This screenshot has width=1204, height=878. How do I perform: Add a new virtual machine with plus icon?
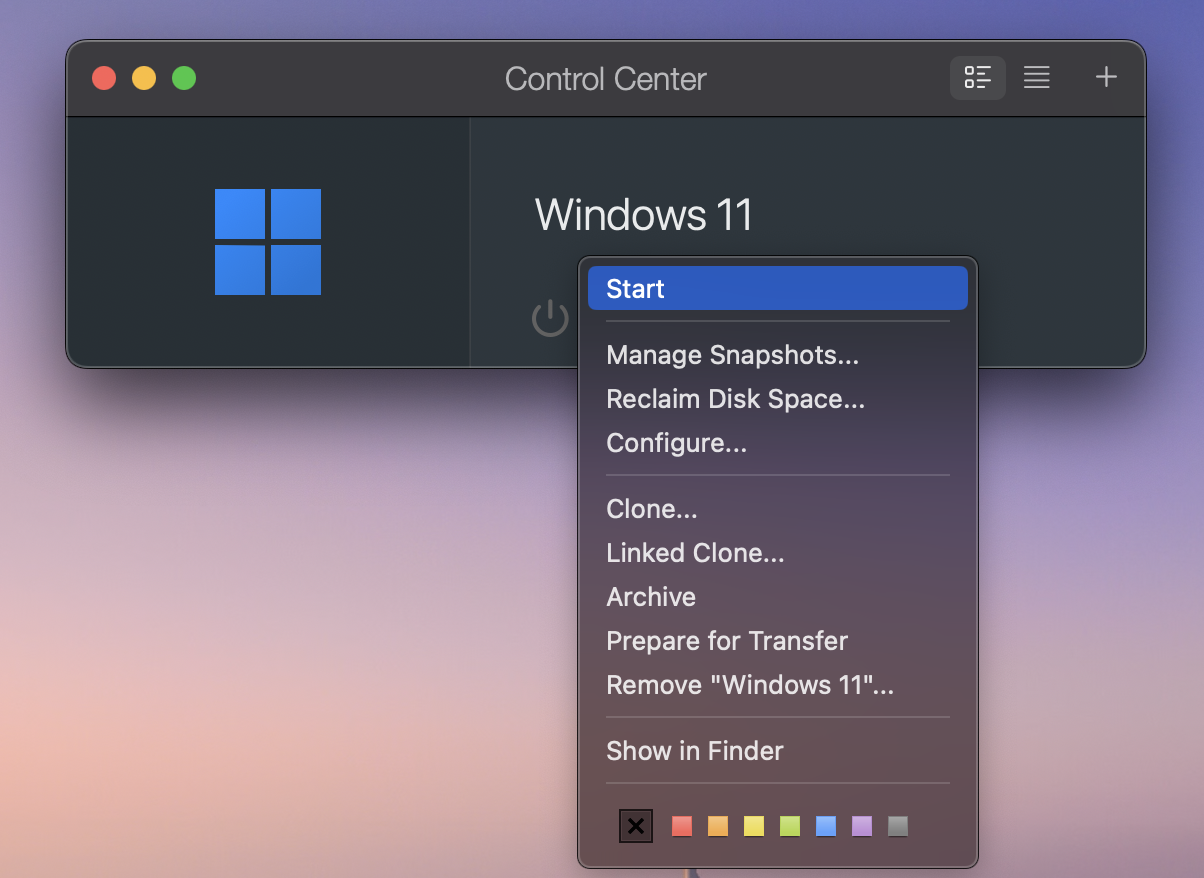[1105, 77]
